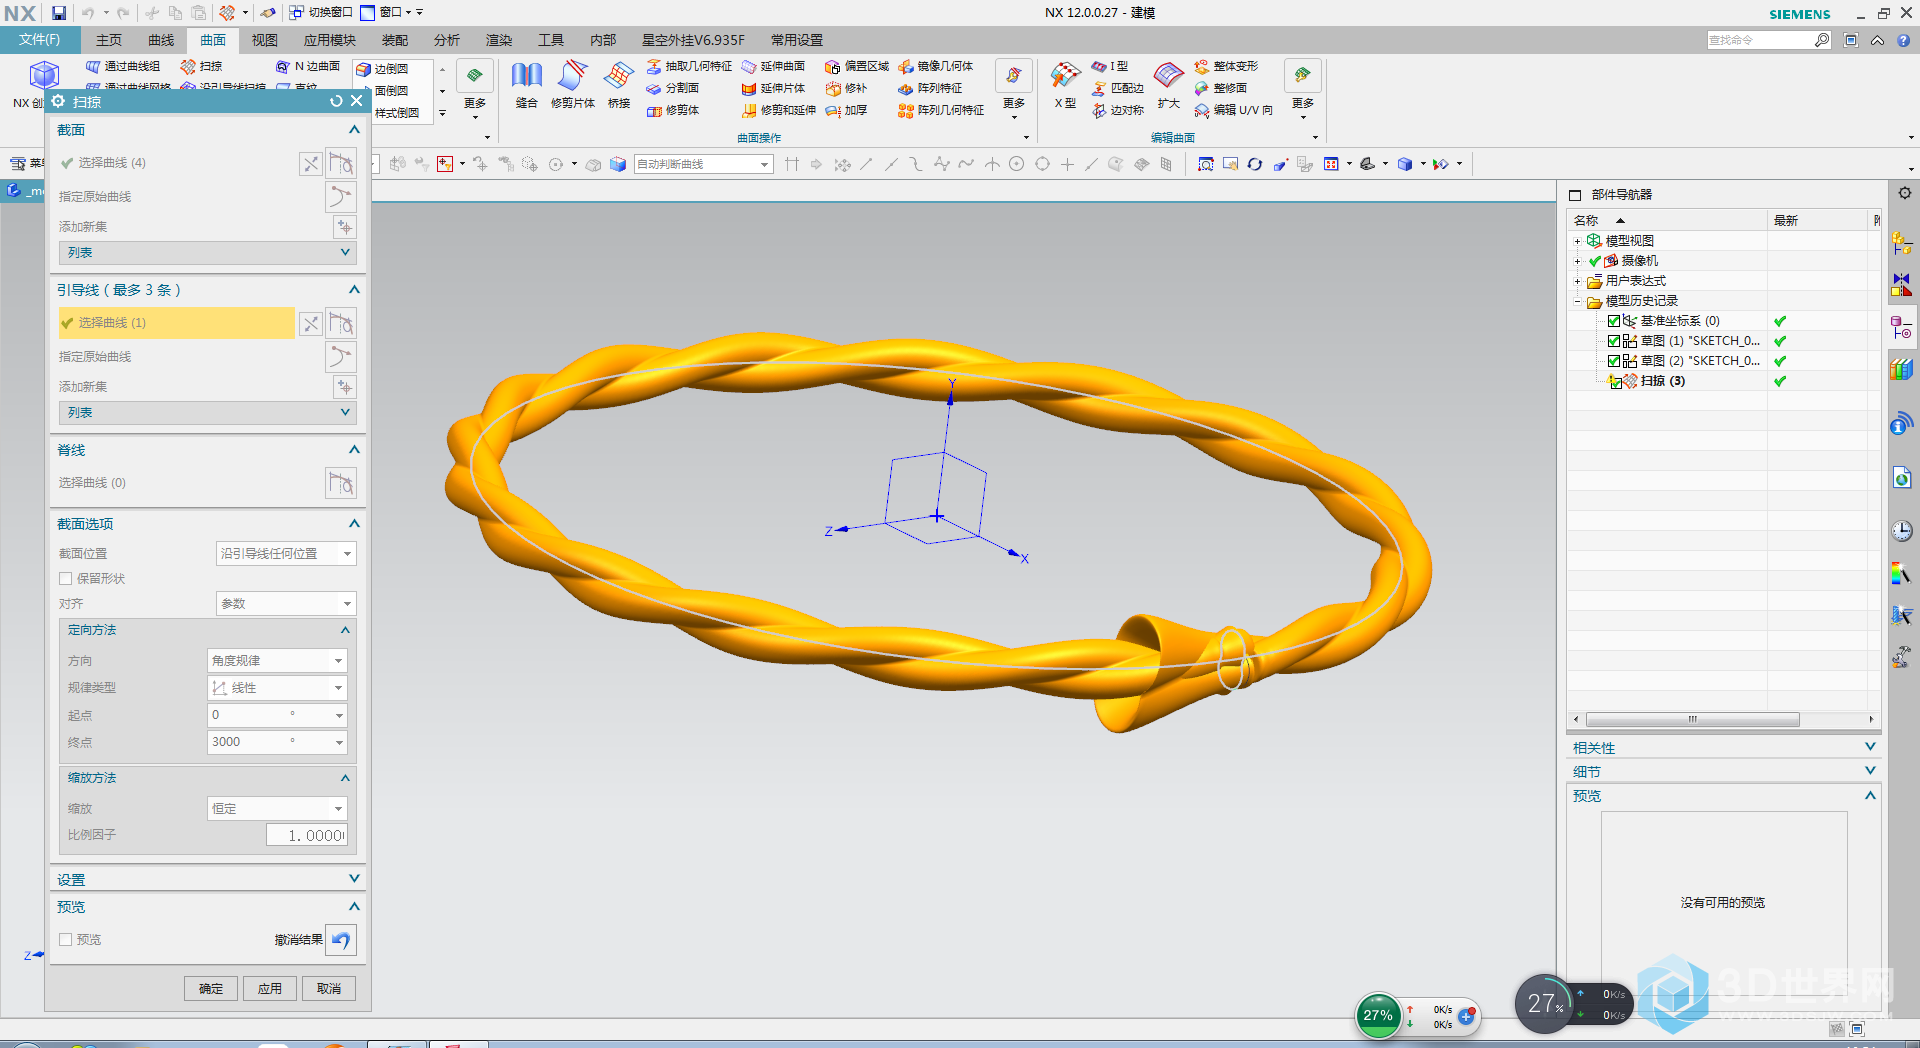Viewport: 1920px width, 1048px height.
Task: Click the clock history icon in sidebar
Action: 1901,531
